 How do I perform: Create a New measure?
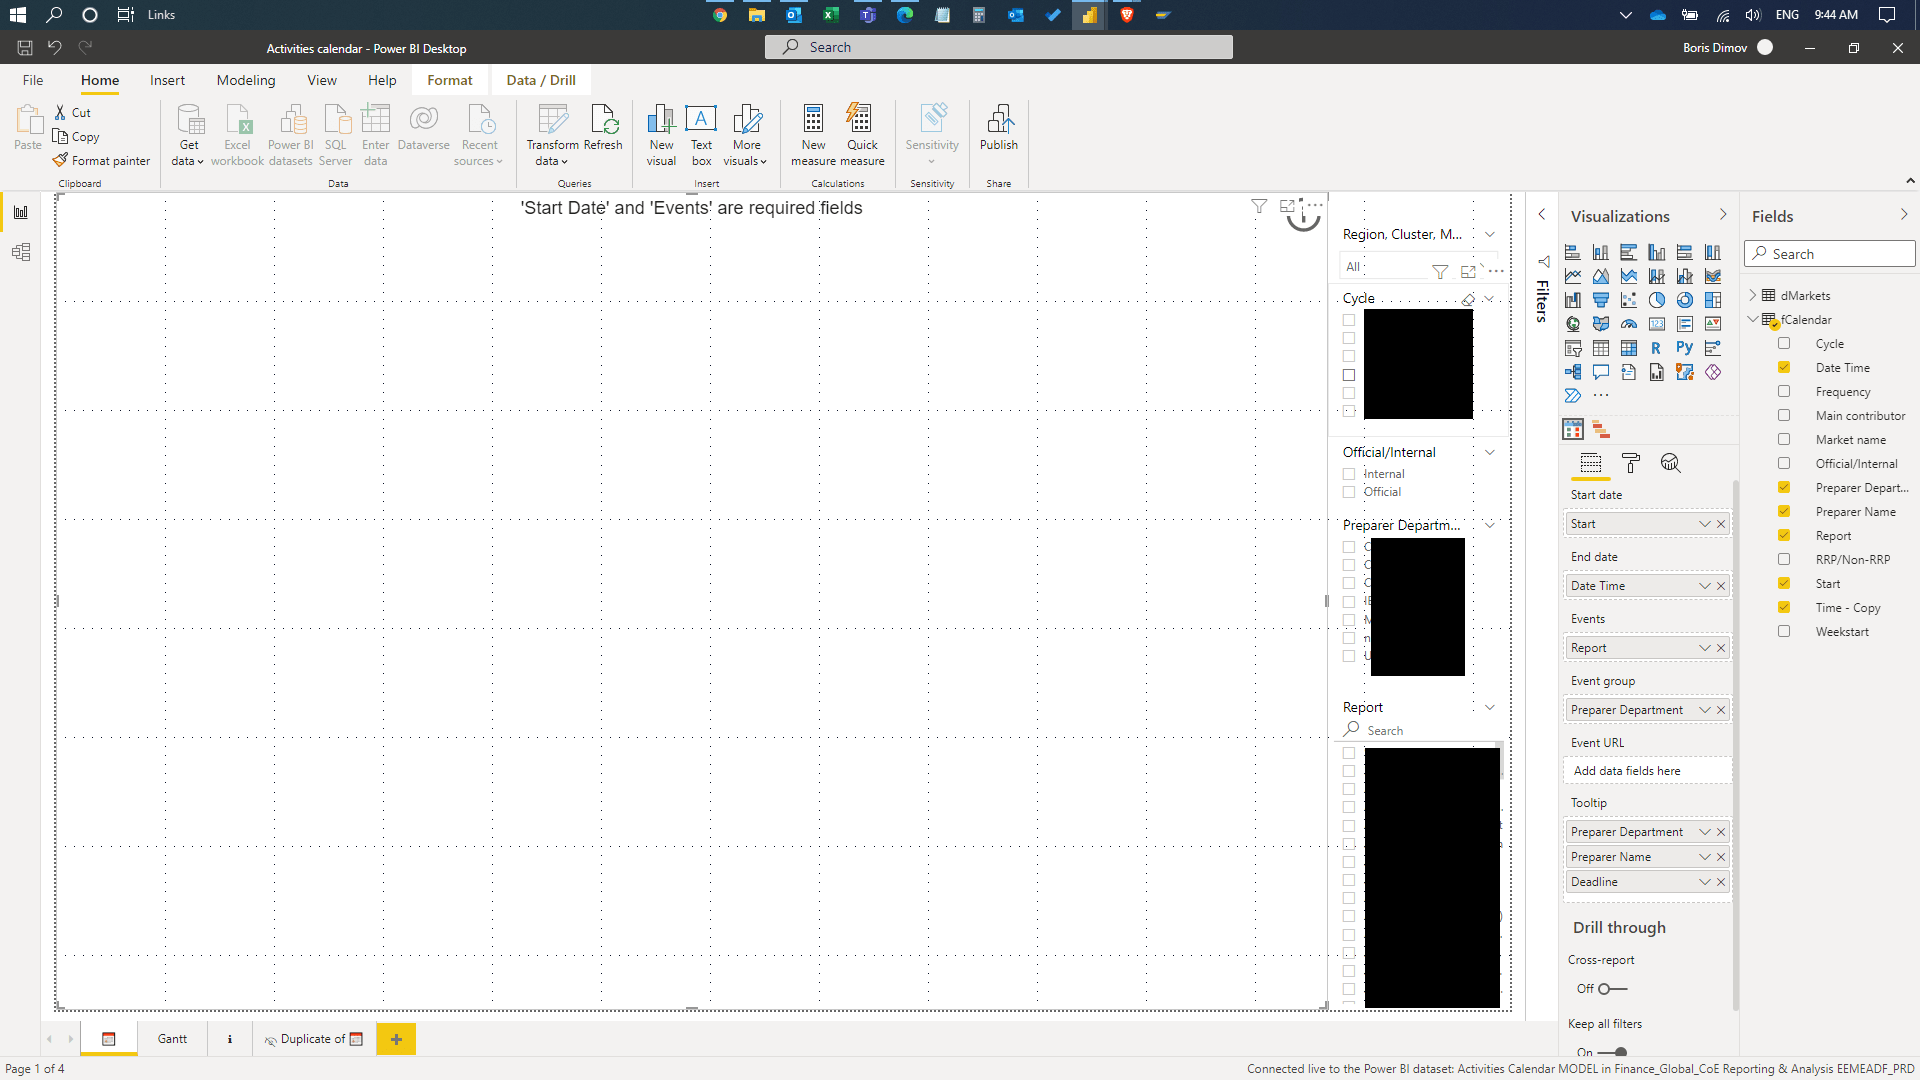[x=813, y=134]
